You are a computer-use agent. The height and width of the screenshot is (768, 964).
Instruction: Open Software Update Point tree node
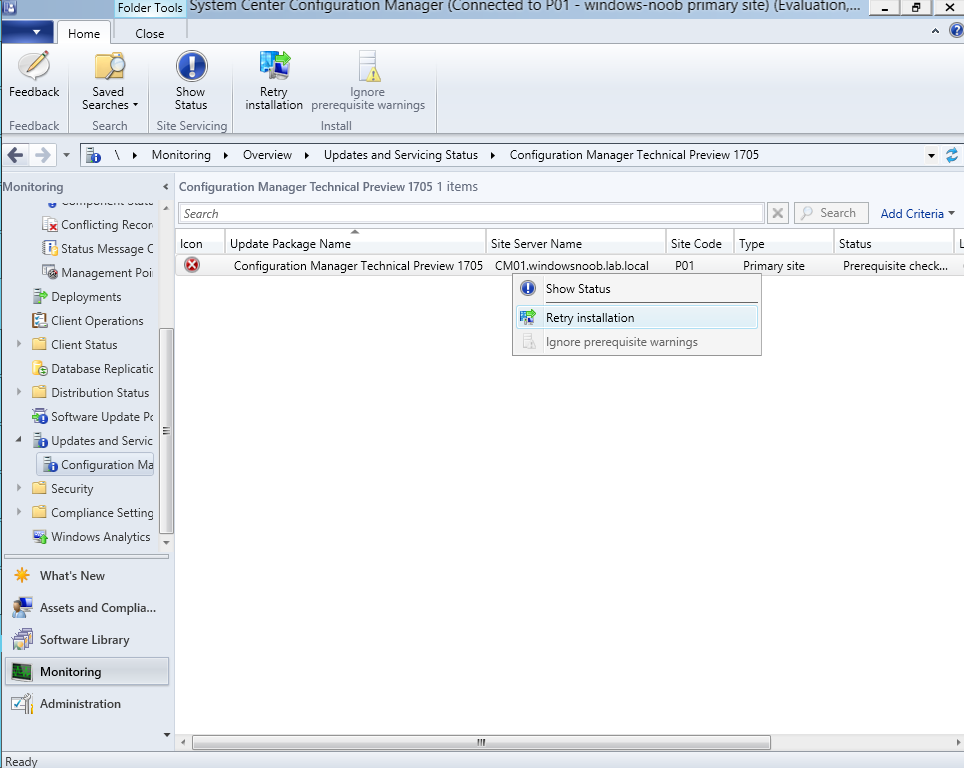(93, 416)
